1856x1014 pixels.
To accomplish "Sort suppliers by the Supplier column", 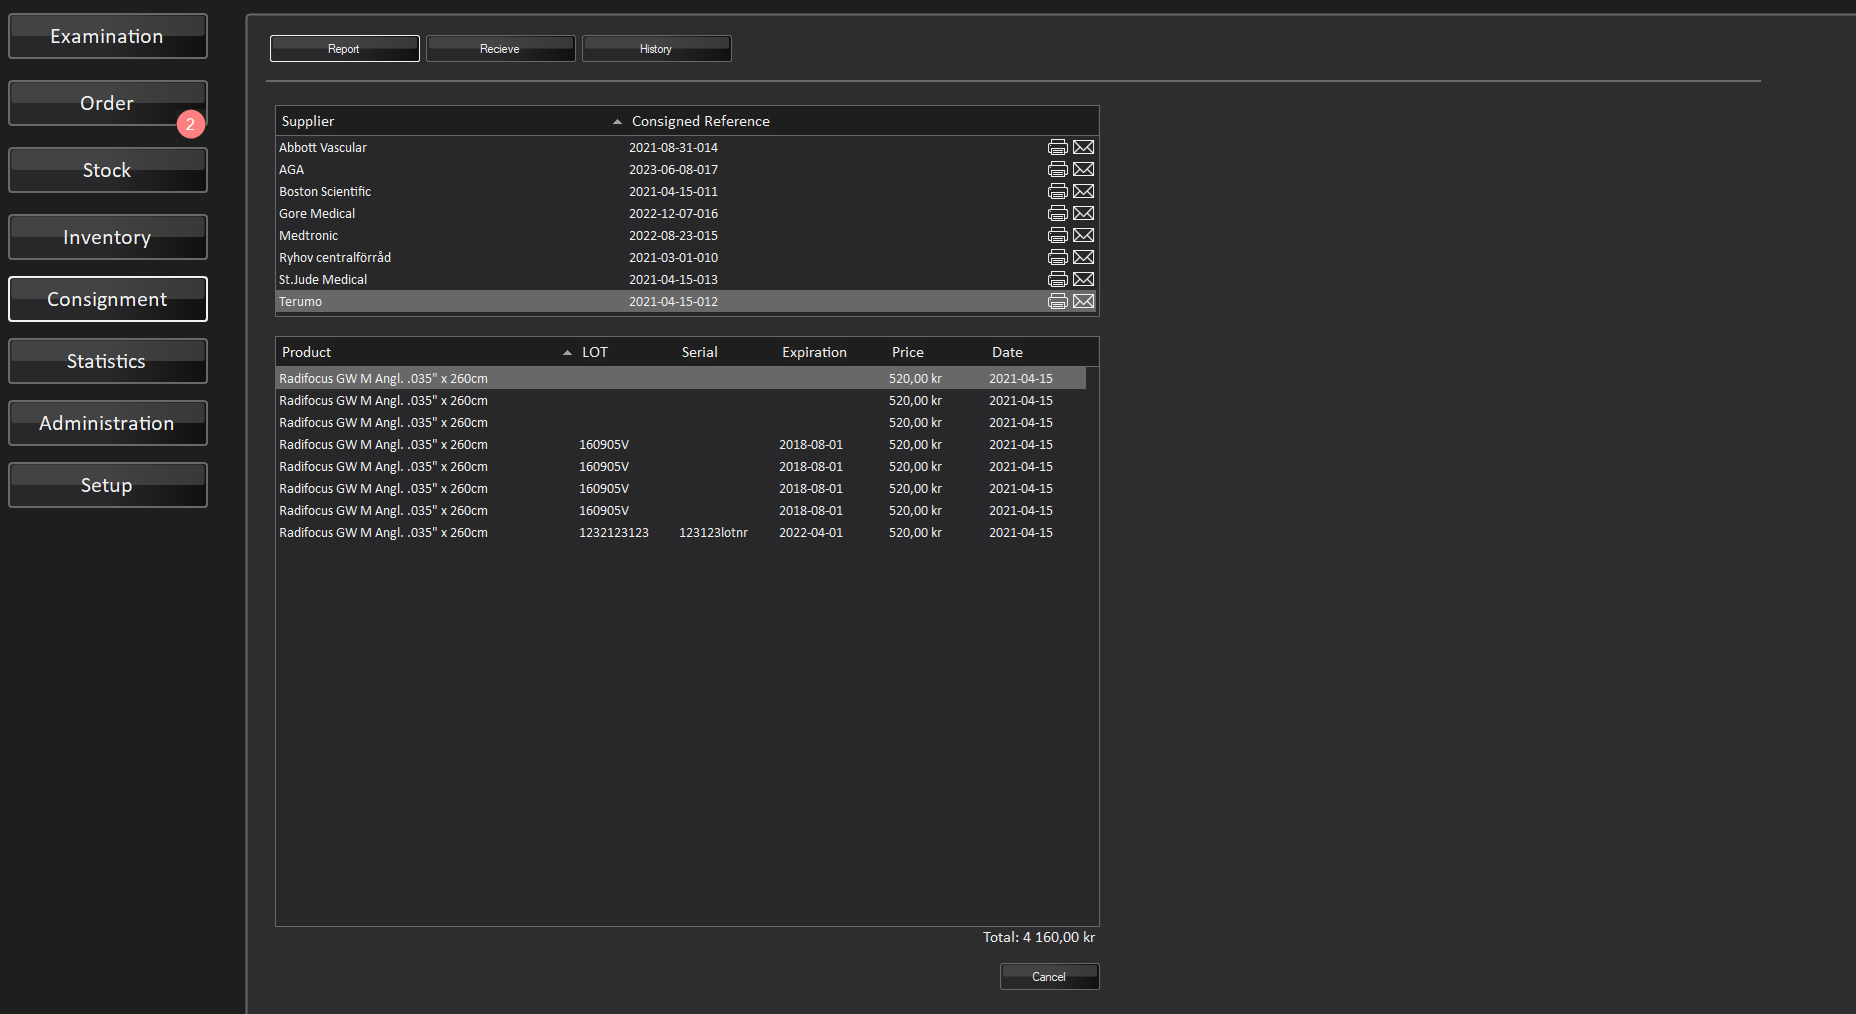I will click(x=450, y=121).
